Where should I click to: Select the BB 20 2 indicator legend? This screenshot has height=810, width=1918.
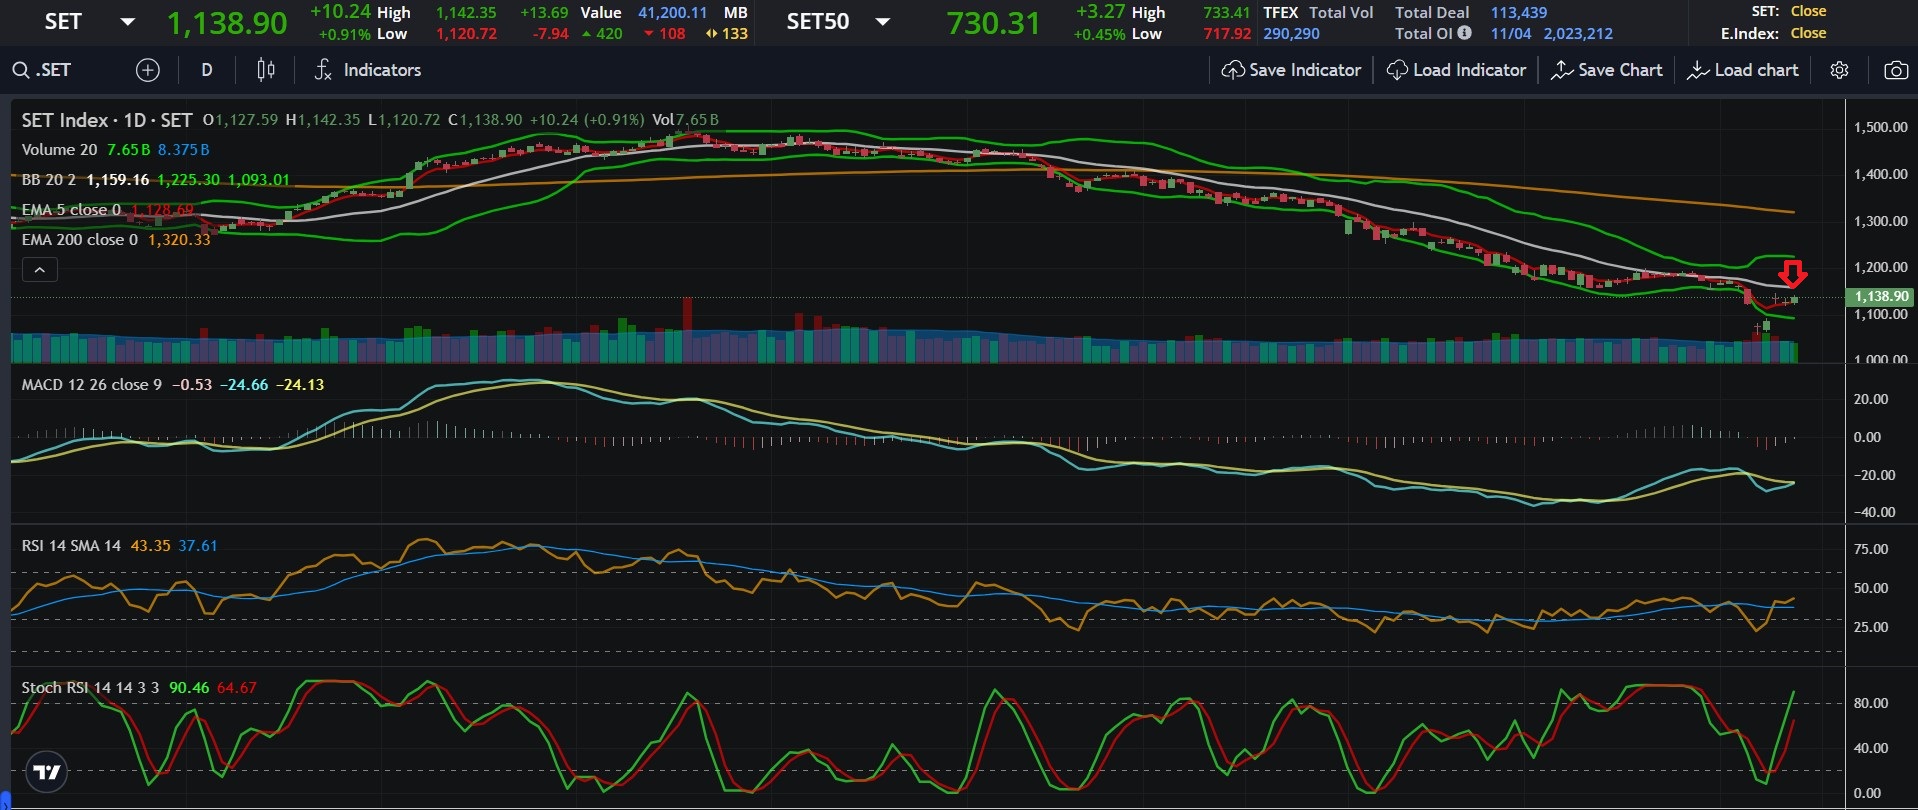[x=49, y=180]
